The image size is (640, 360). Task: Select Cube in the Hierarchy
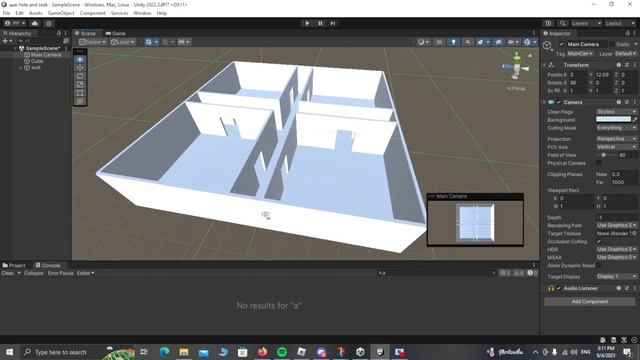coord(37,61)
